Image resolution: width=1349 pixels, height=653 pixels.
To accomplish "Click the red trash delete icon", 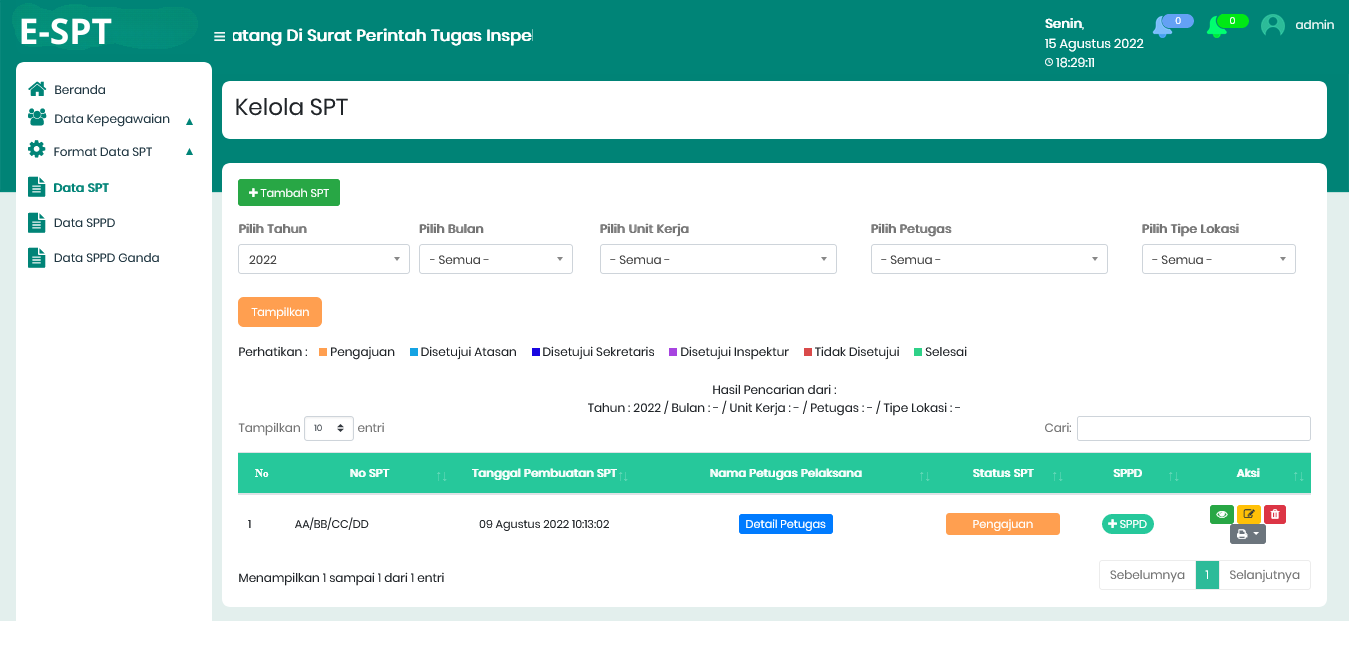I will (1274, 514).
